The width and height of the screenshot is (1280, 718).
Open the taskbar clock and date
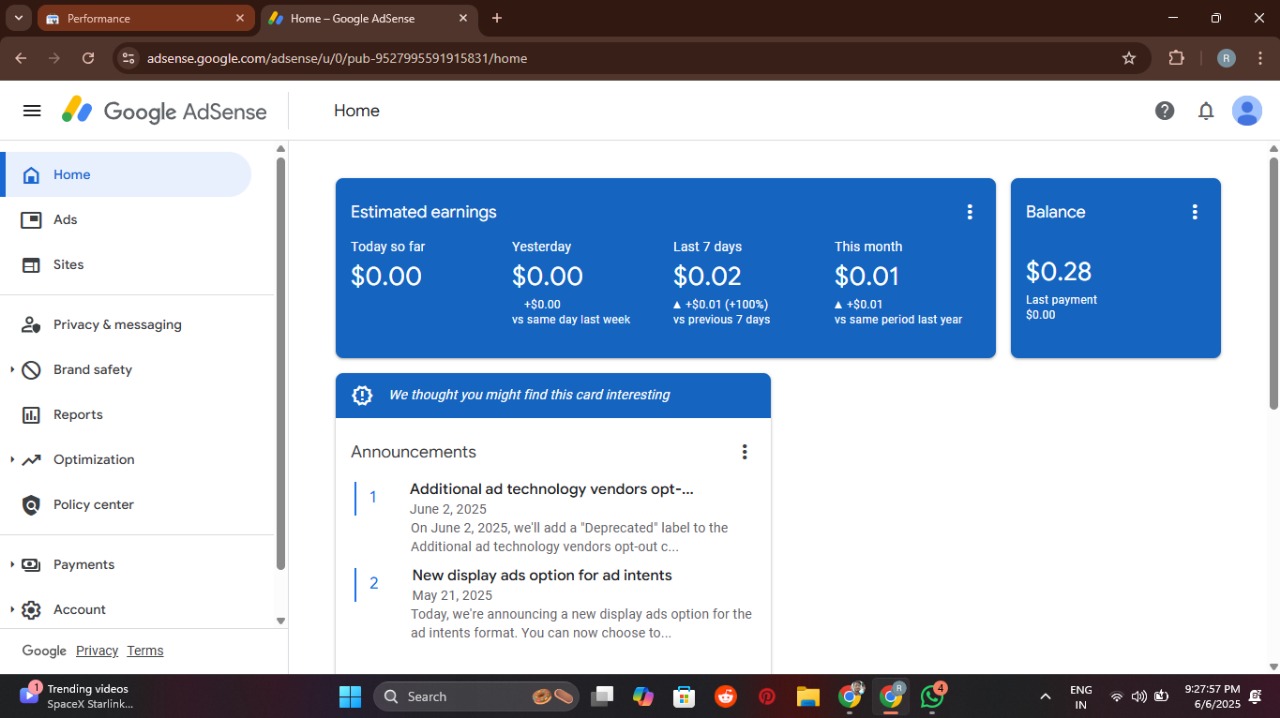[x=1212, y=696]
